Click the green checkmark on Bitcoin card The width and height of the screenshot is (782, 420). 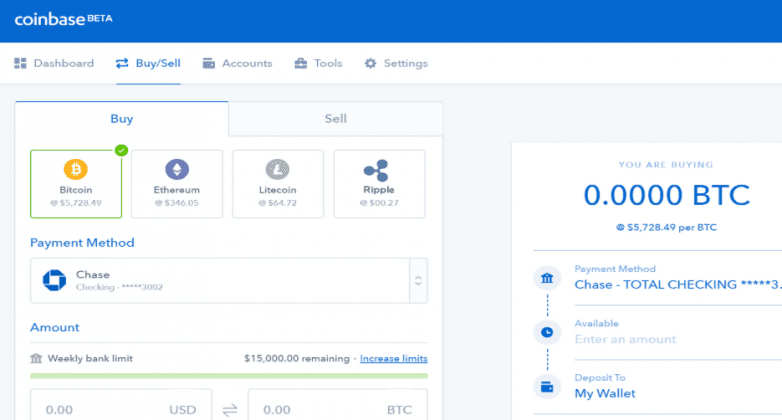tap(121, 150)
